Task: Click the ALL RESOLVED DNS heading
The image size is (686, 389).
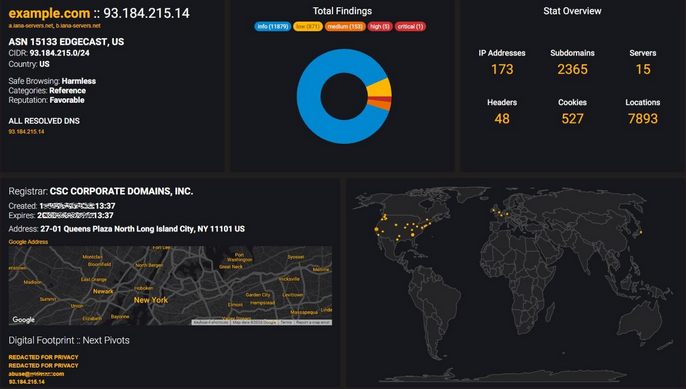Action: [x=44, y=121]
